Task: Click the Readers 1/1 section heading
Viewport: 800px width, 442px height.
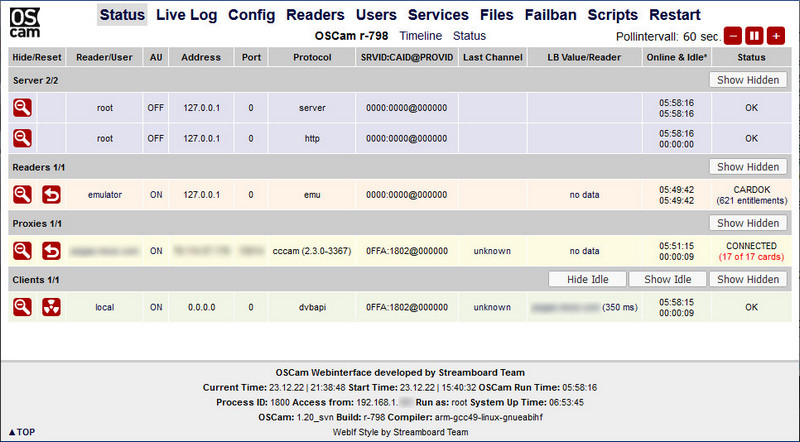Action: click(x=39, y=167)
